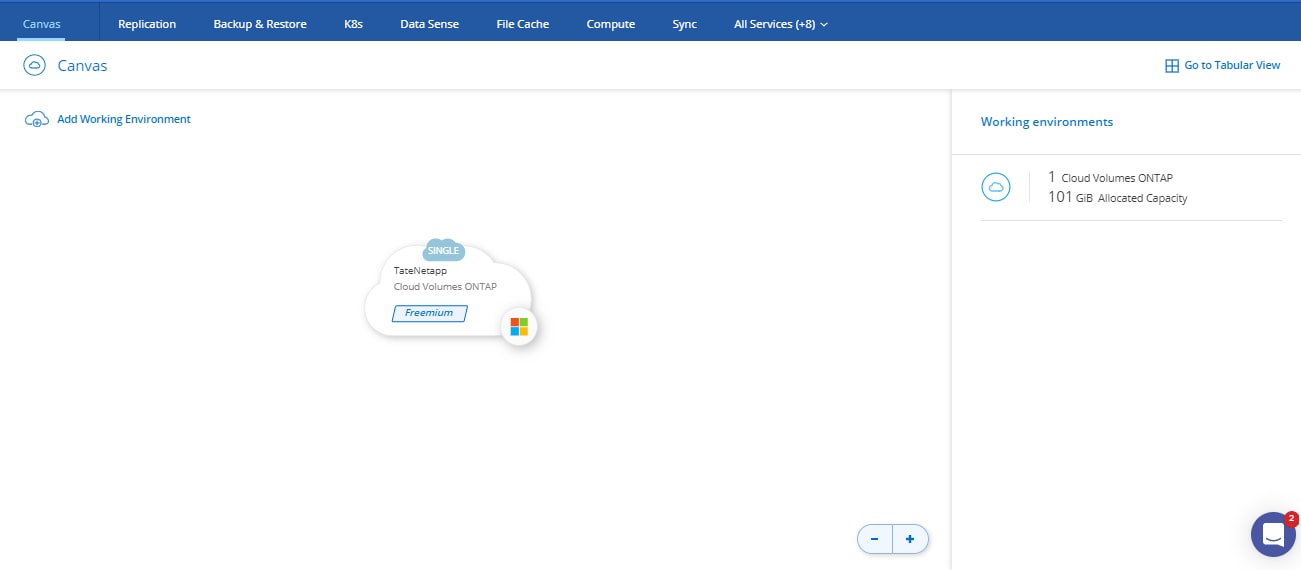Viewport: 1301px width, 570px height.
Task: Zoom in canvas with plus button
Action: [x=910, y=539]
